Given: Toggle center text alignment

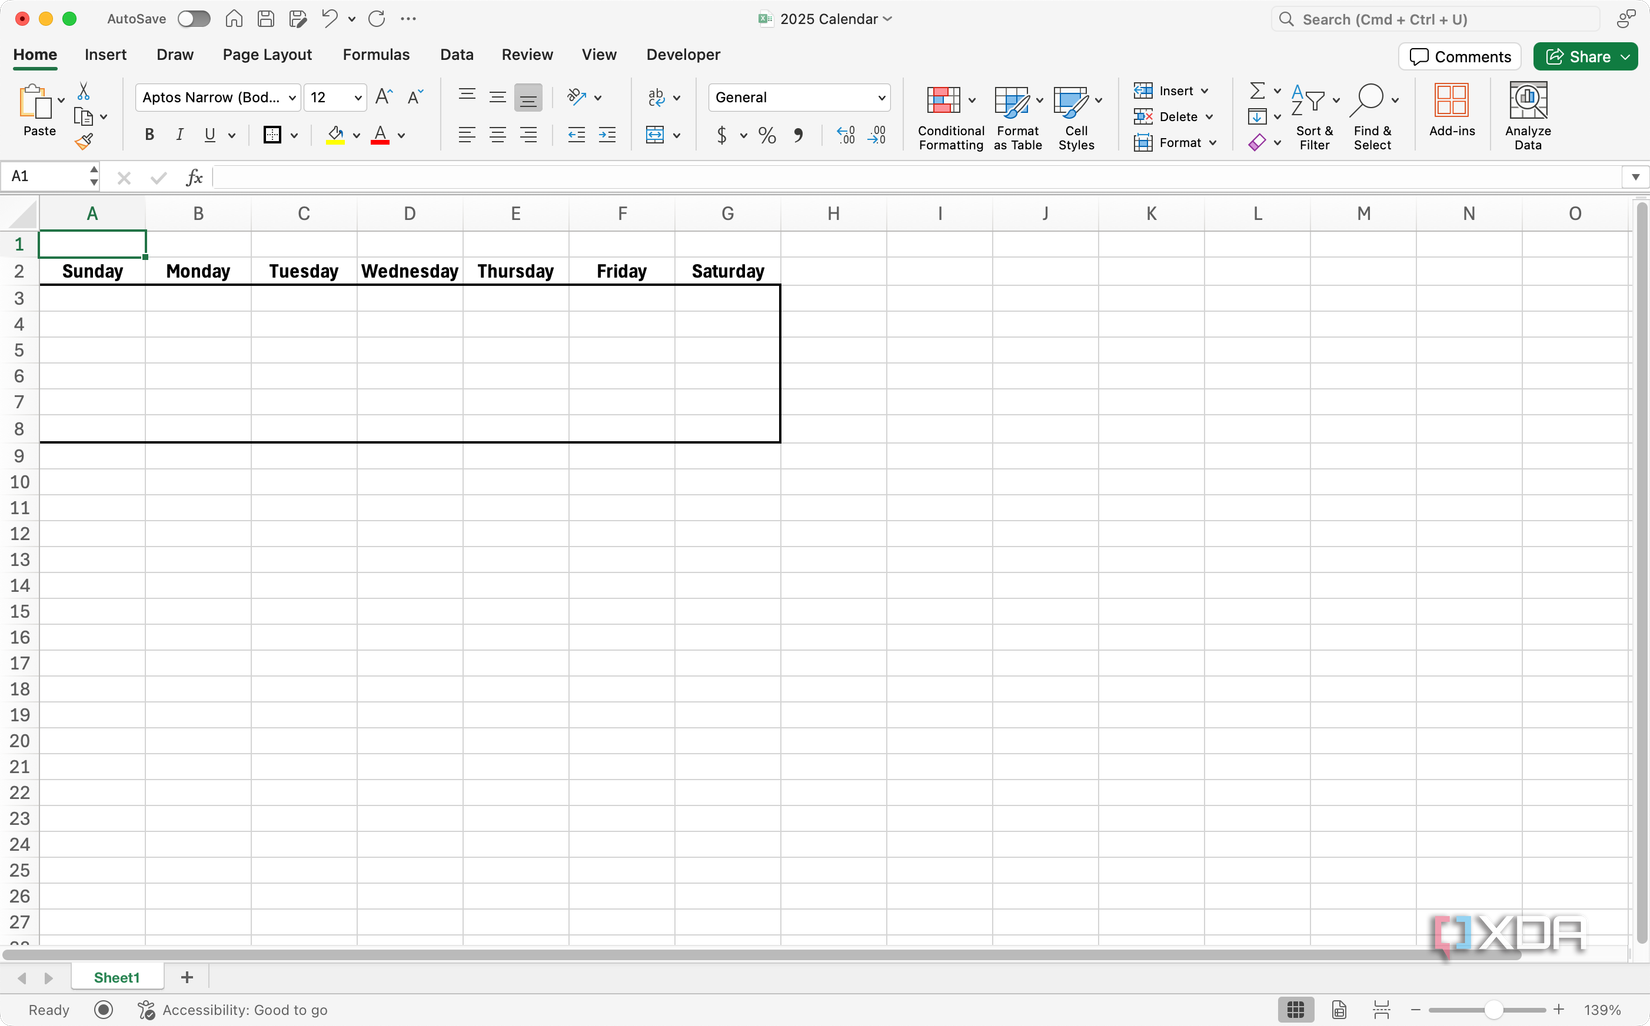Looking at the screenshot, I should pyautogui.click(x=497, y=135).
